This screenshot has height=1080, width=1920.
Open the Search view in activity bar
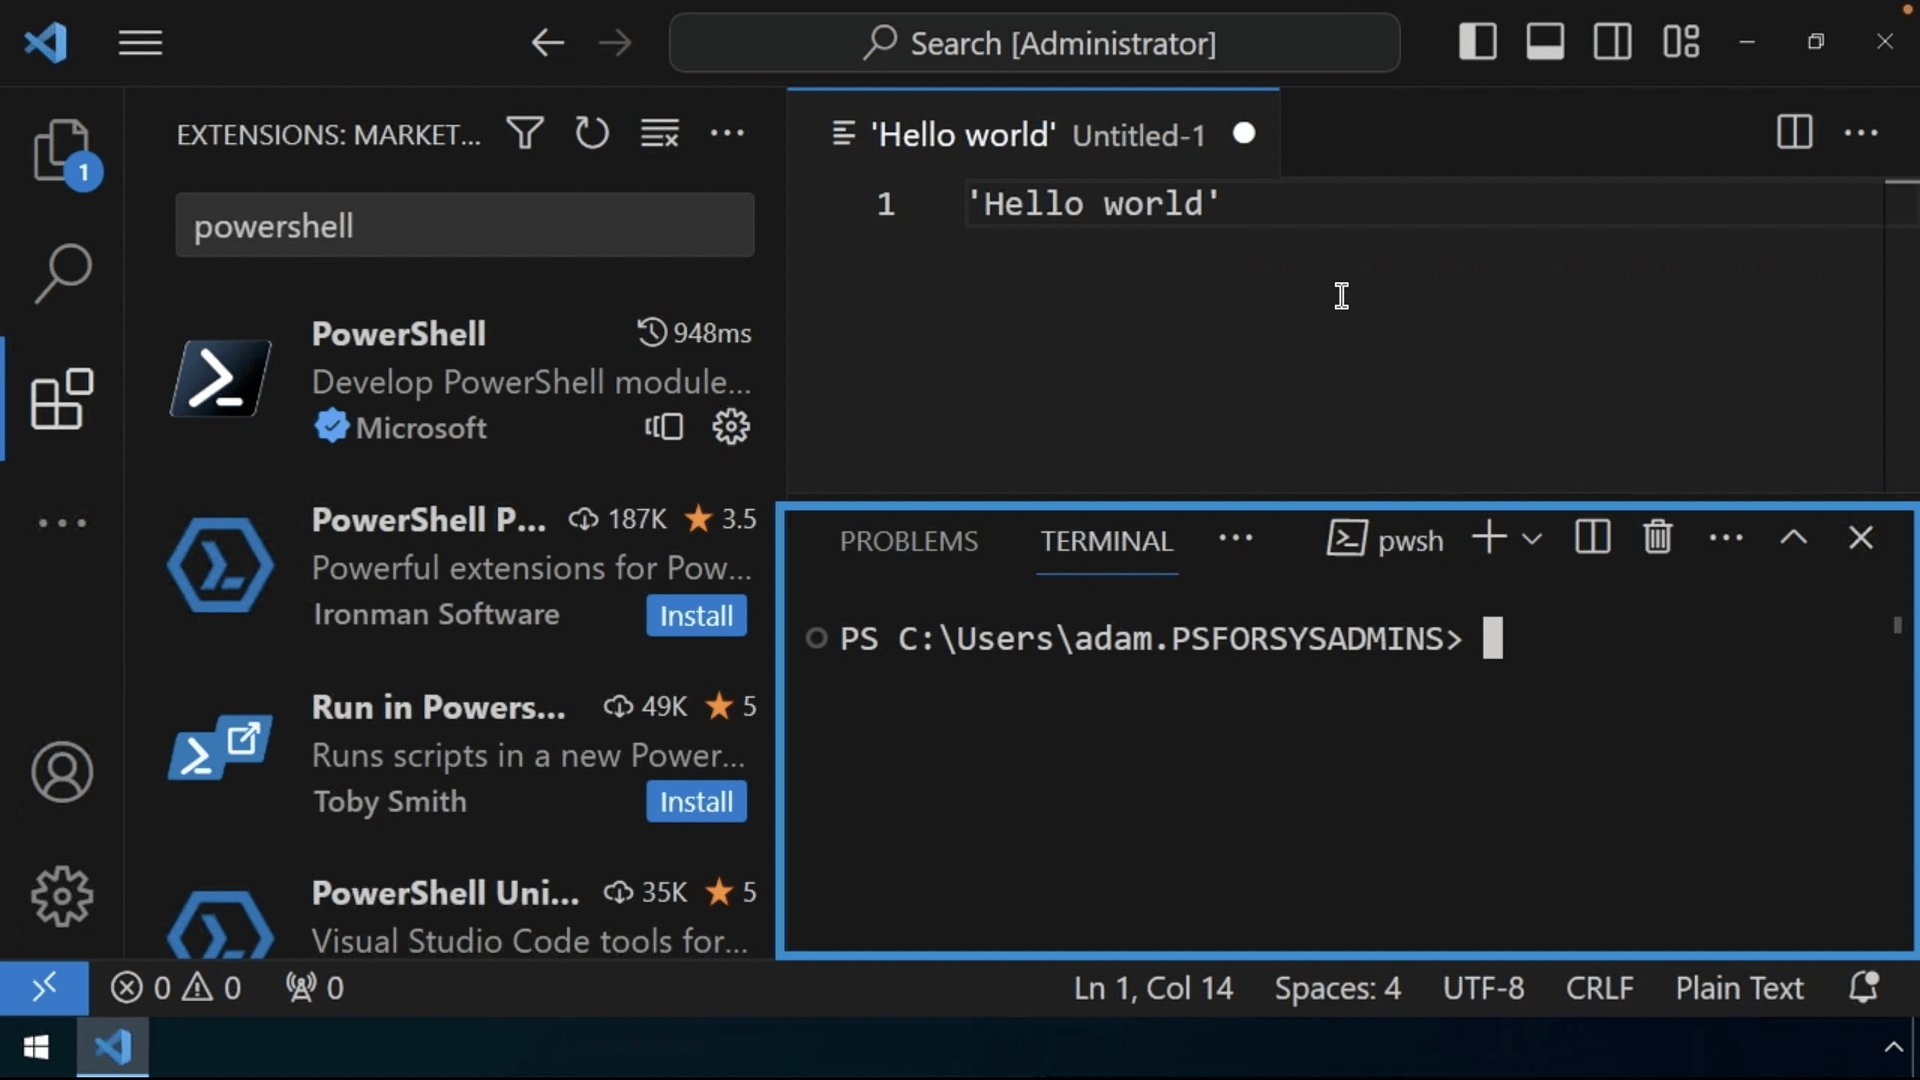62,273
